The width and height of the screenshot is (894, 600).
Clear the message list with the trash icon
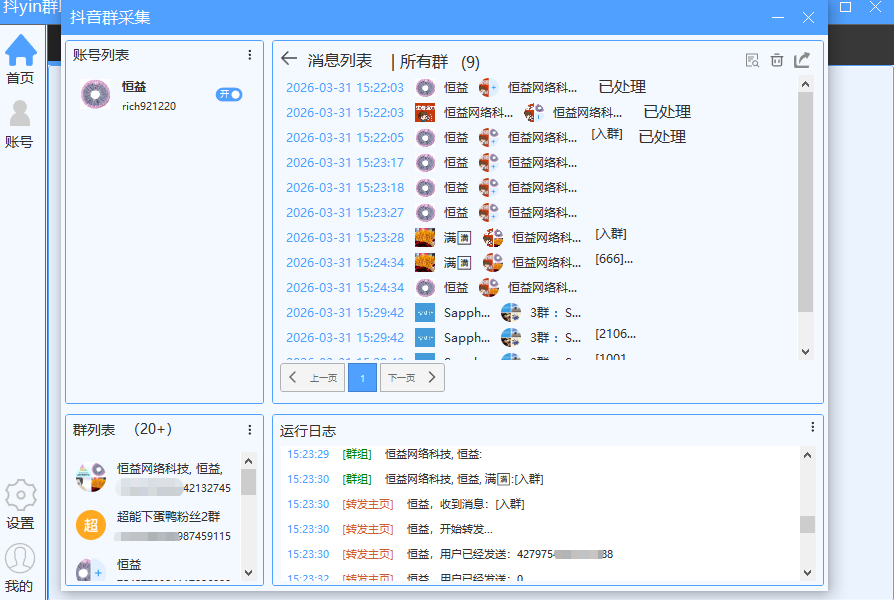(x=777, y=60)
